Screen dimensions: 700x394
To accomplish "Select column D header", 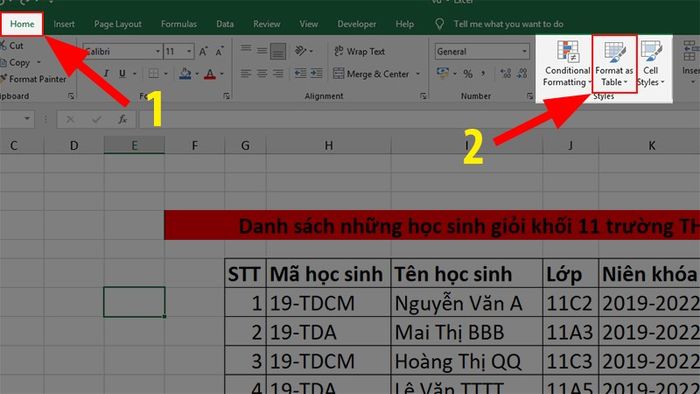I will click(x=74, y=145).
